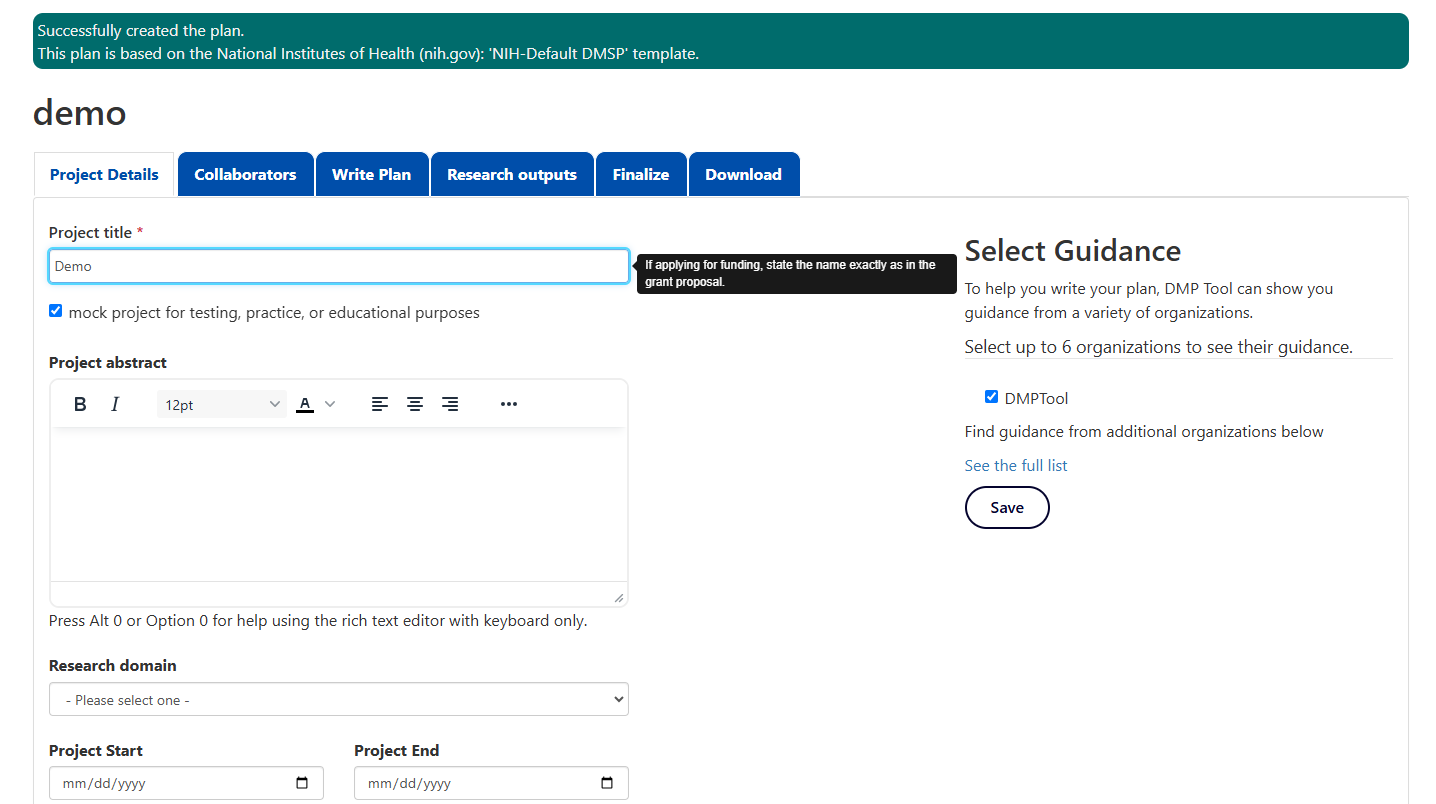Click into the Project title field
The width and height of the screenshot is (1436, 804).
pos(338,266)
